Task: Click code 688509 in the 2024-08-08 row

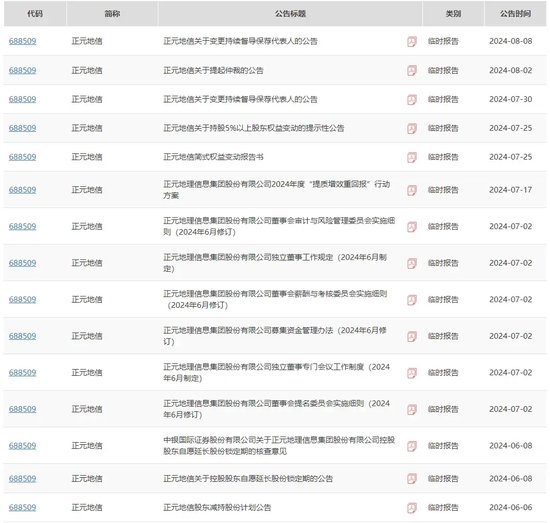Action: click(x=22, y=41)
